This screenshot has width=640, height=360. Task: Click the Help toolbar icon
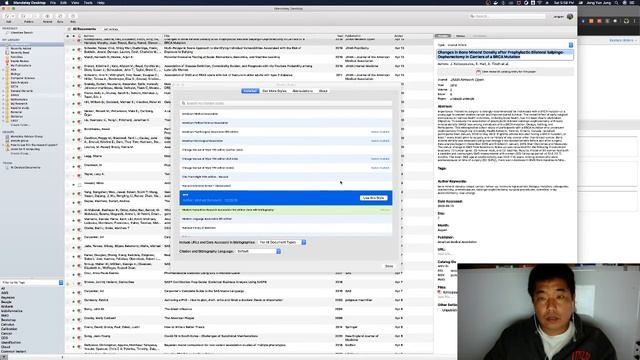coord(73,16)
